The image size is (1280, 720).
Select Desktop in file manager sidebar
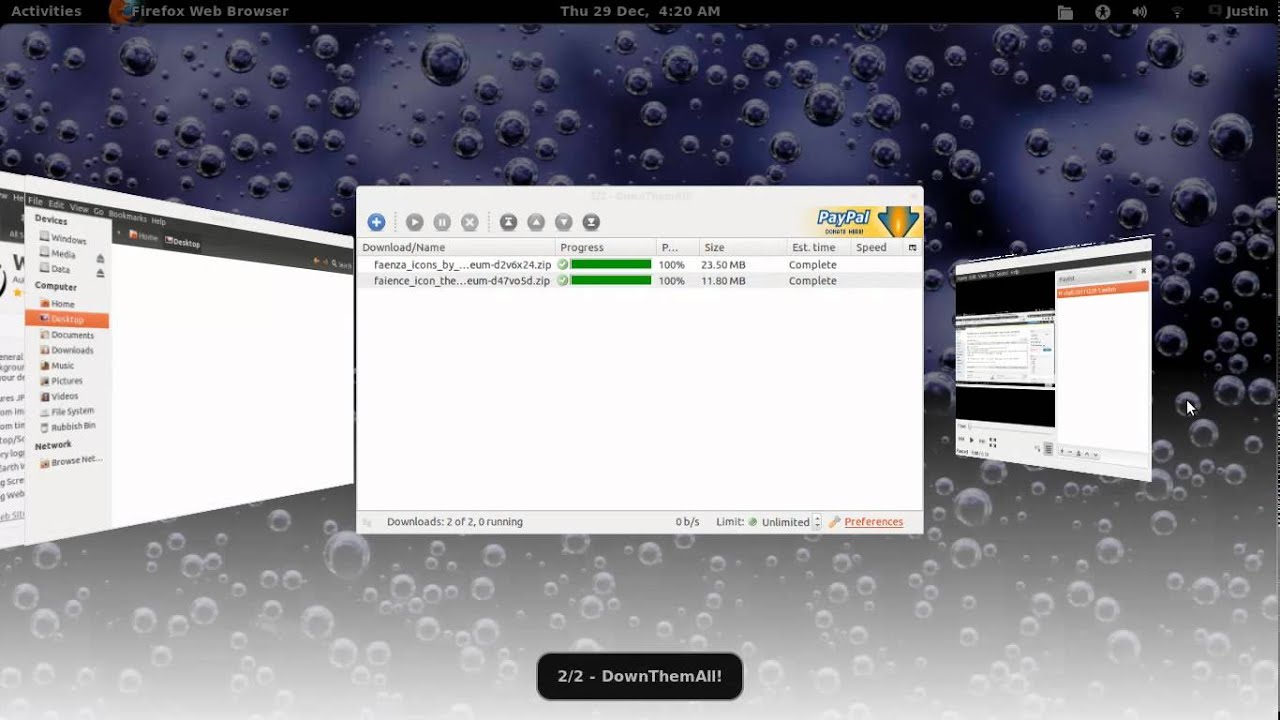pyautogui.click(x=67, y=319)
